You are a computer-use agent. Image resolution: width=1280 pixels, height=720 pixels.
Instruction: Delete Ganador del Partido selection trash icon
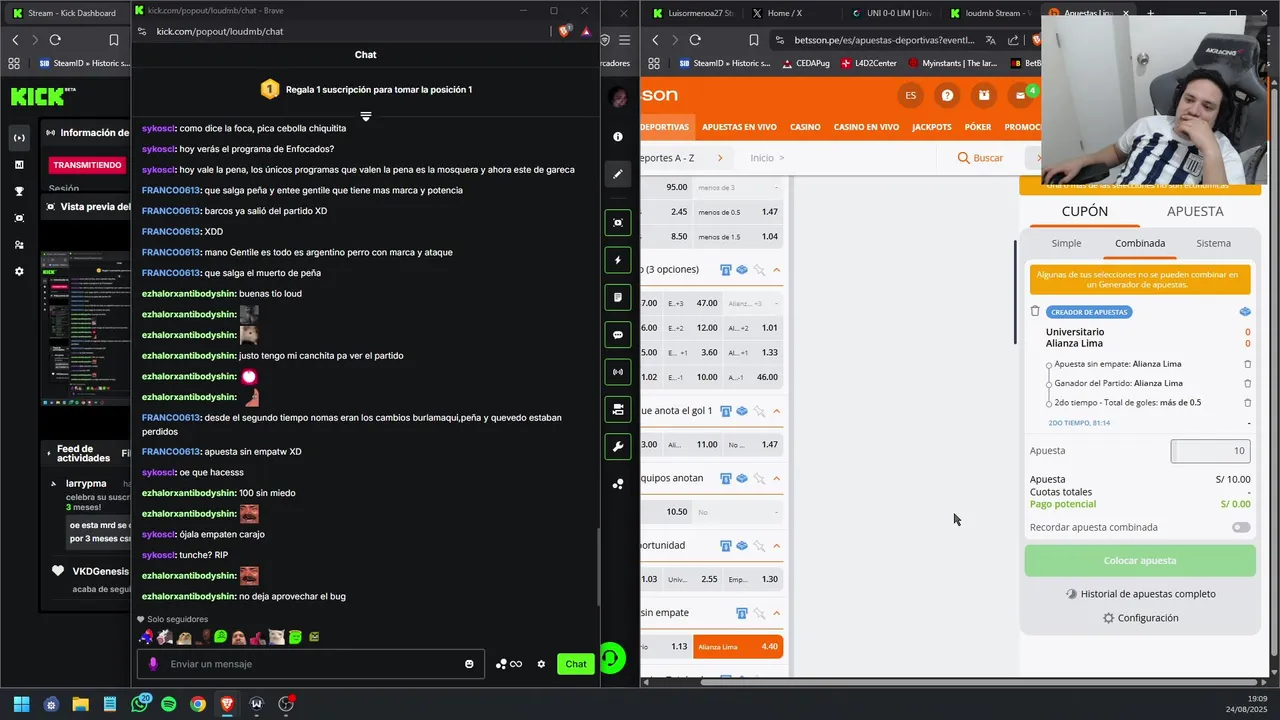(1247, 383)
